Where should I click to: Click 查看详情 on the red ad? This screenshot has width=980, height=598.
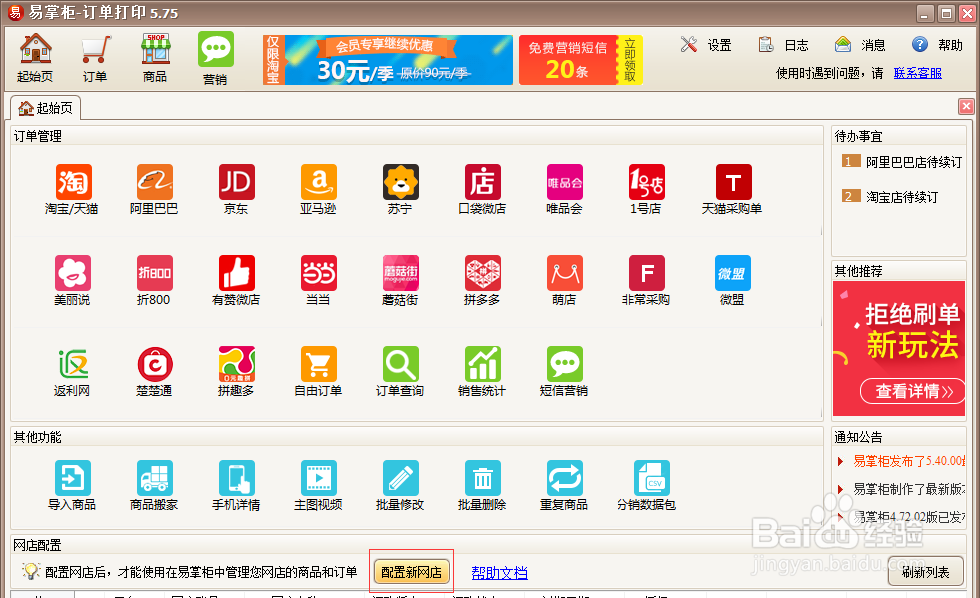(913, 391)
